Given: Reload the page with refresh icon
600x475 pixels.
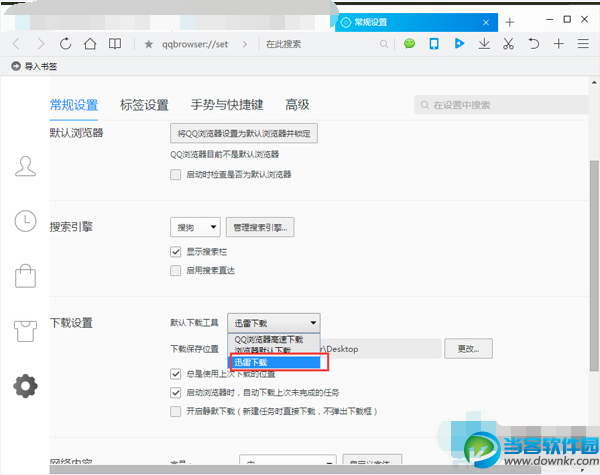Looking at the screenshot, I should pos(65,44).
